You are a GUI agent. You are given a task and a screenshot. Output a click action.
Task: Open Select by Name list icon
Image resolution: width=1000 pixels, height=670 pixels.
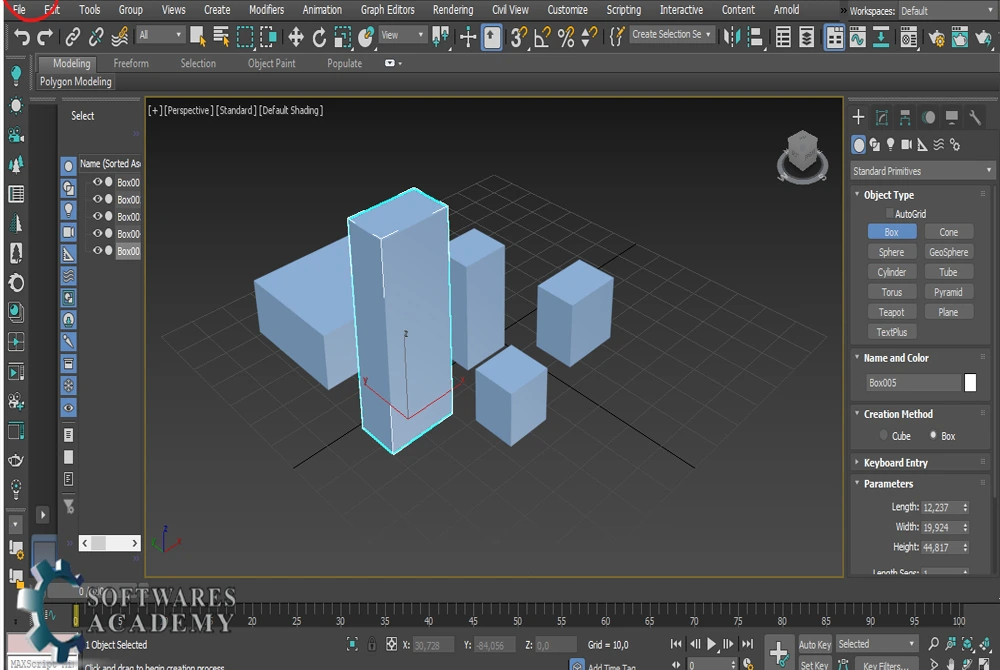coord(221,37)
